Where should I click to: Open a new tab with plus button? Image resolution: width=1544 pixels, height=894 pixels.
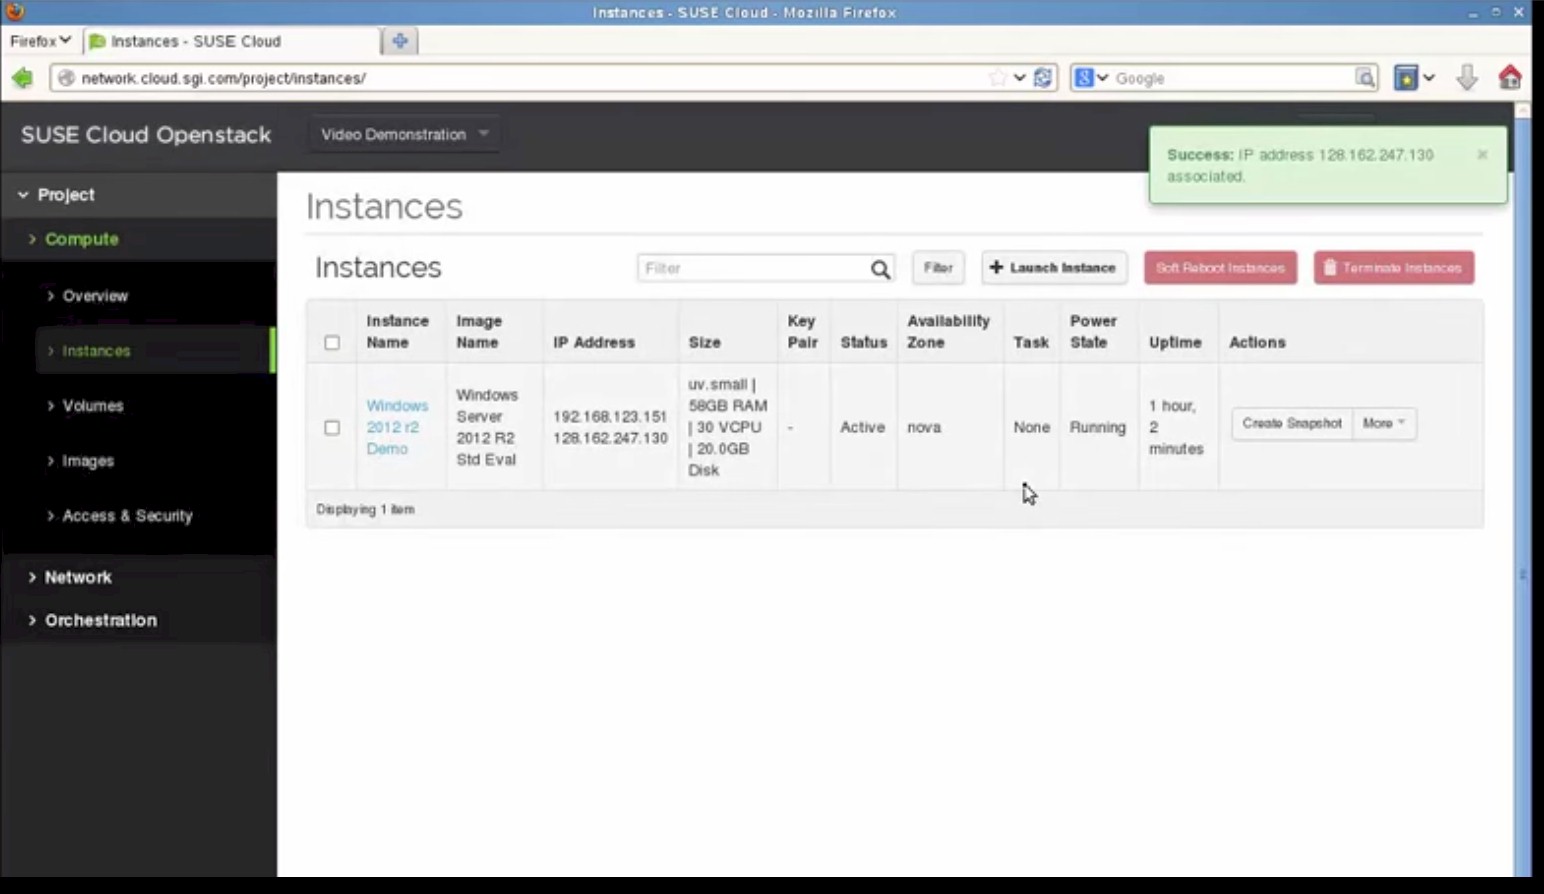click(x=400, y=41)
